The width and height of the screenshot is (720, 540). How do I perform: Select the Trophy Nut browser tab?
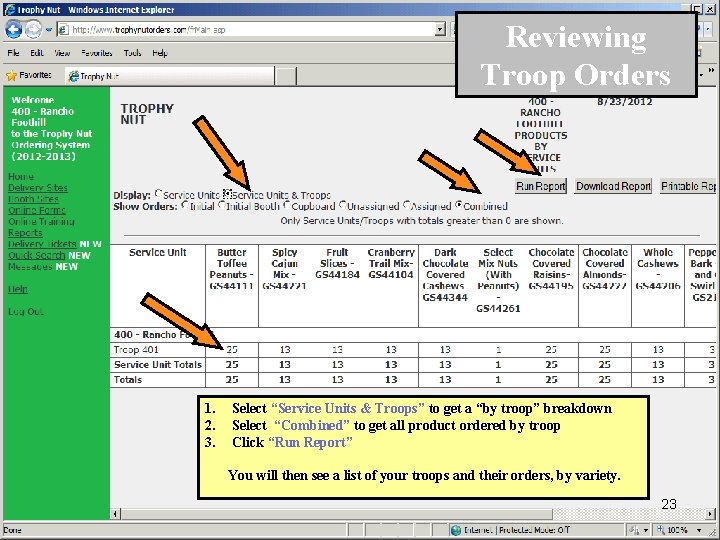pyautogui.click(x=170, y=76)
